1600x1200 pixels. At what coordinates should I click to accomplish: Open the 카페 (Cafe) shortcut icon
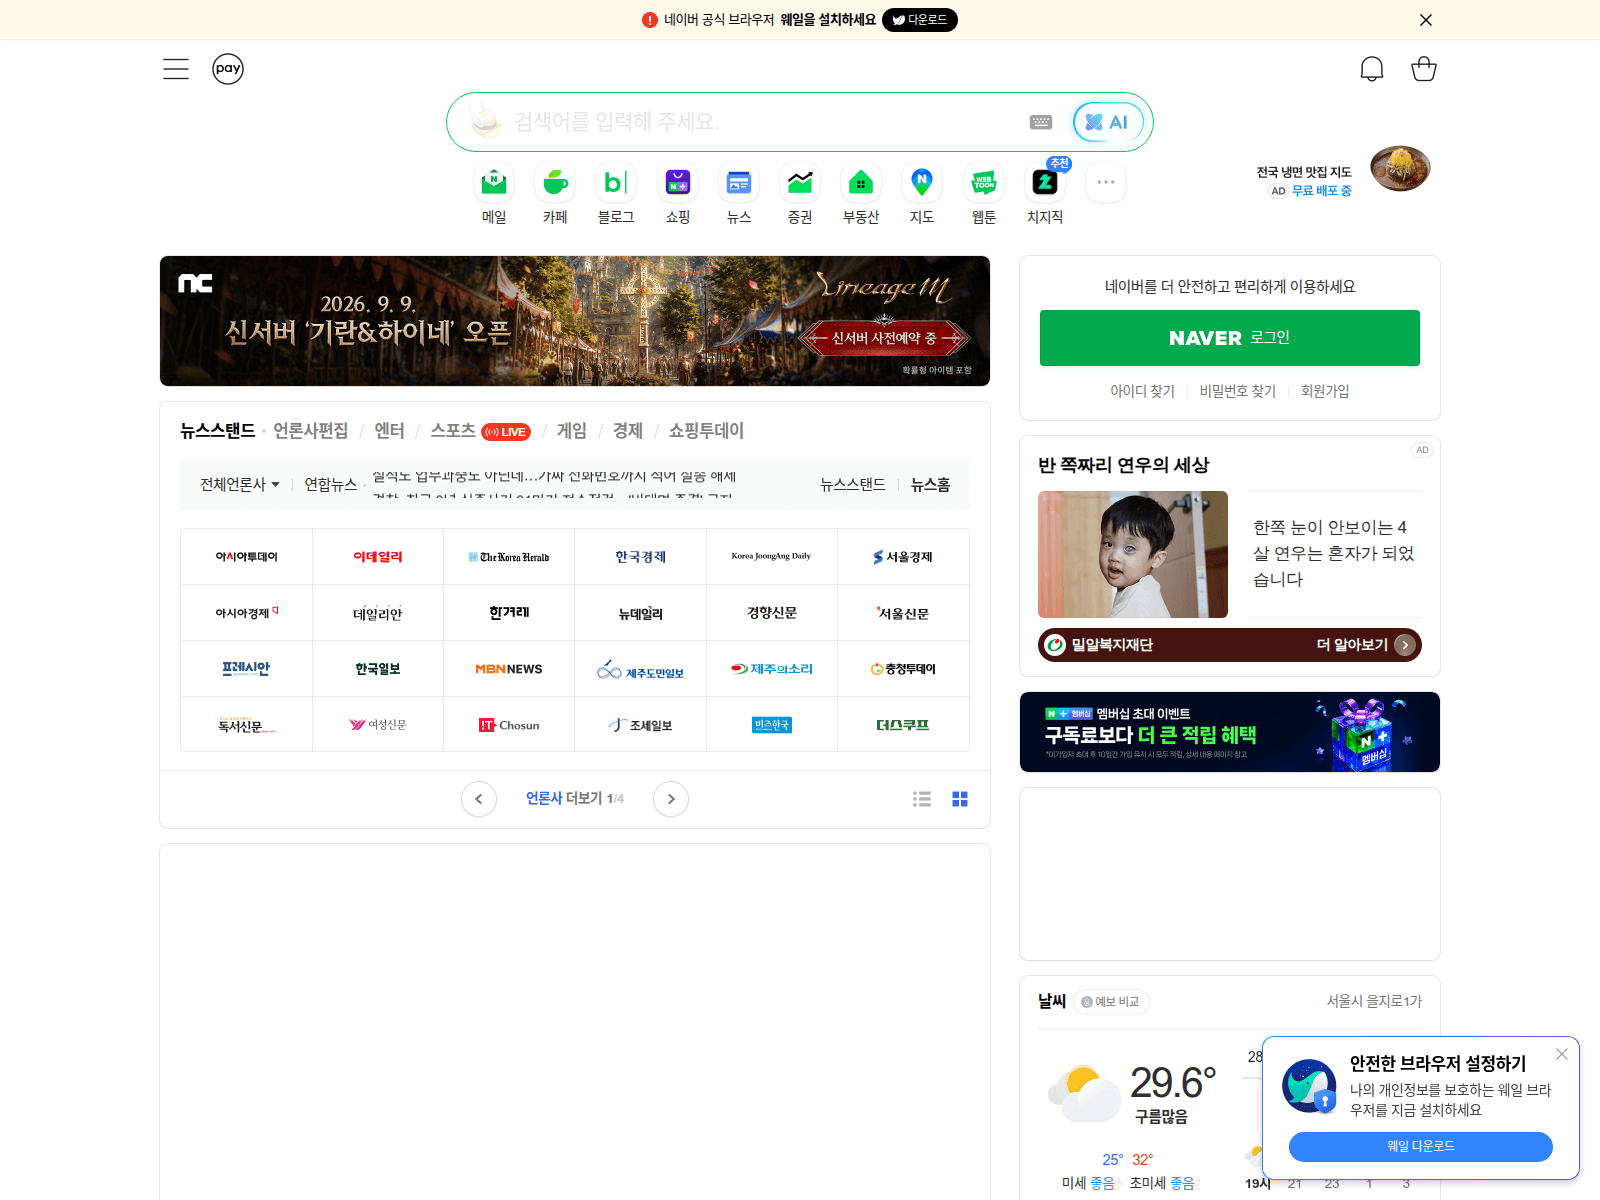(555, 182)
